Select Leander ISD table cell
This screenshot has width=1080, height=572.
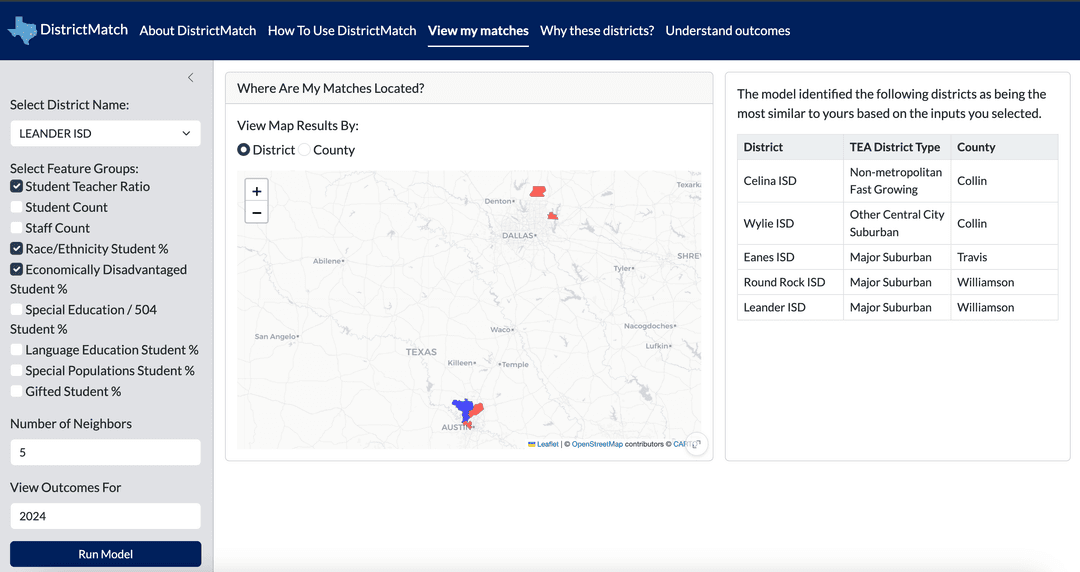[790, 307]
